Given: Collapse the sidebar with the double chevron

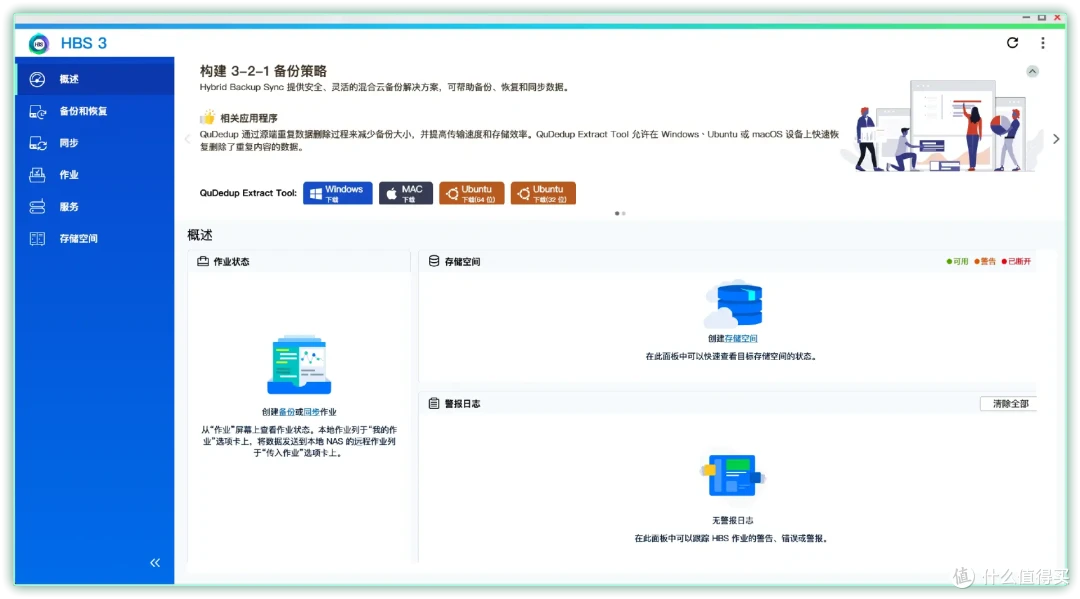Looking at the screenshot, I should 155,563.
